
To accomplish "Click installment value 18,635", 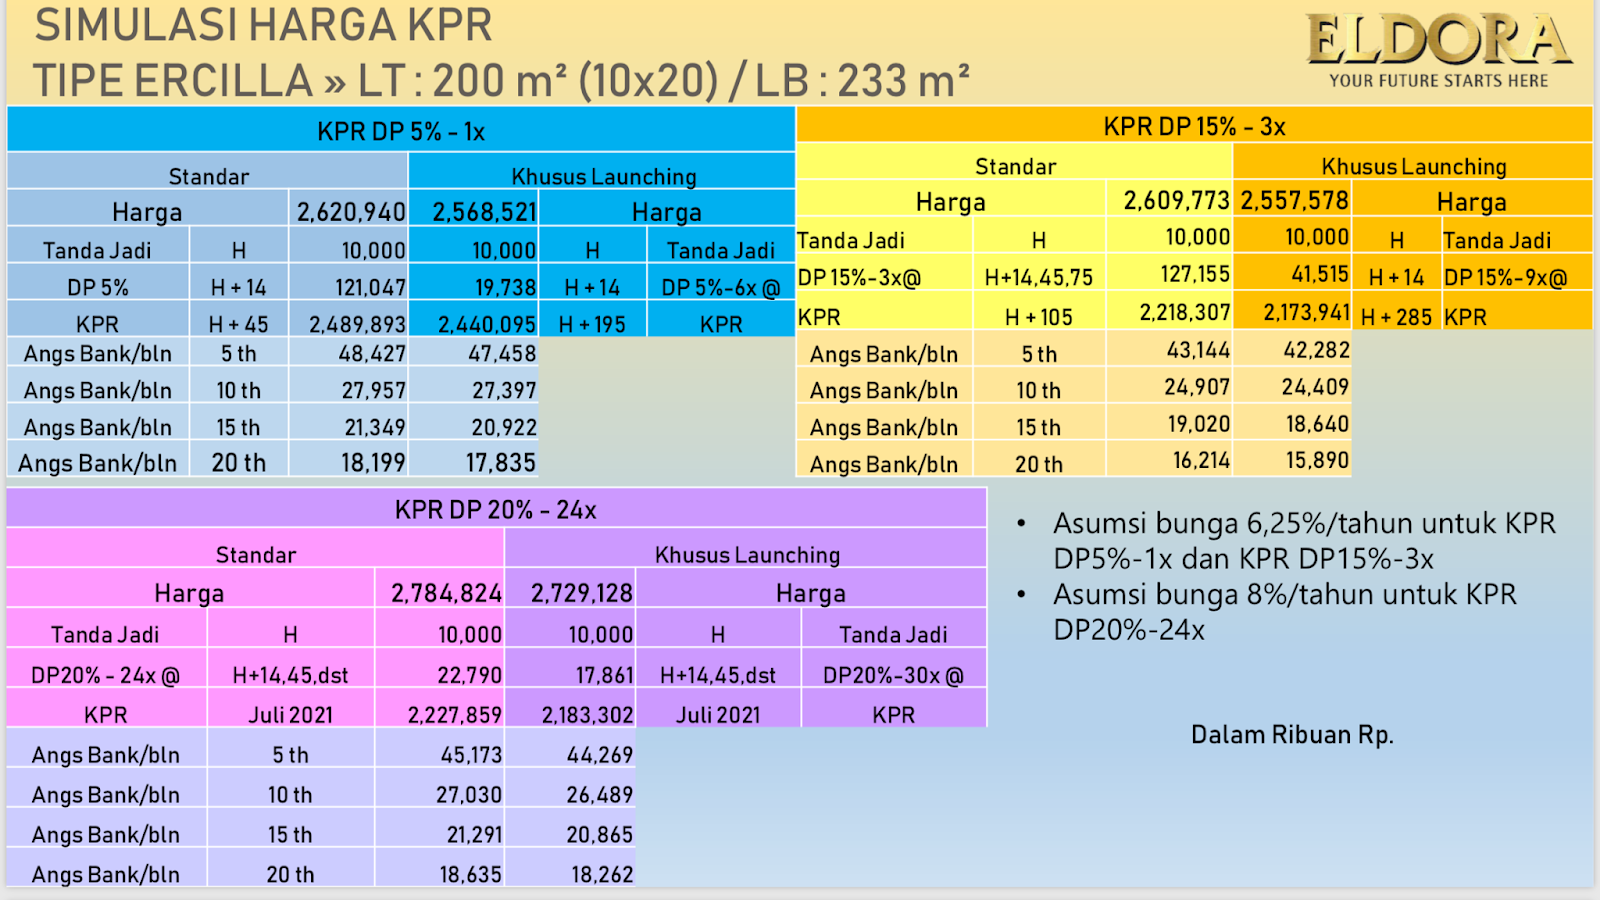I will [x=470, y=875].
